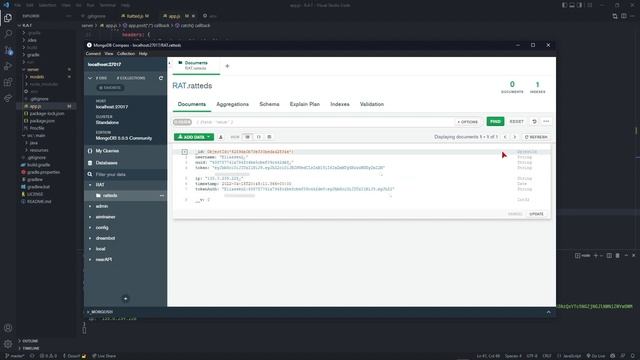
Task: Expand the TIMELINE section in VS Code
Action: tap(31, 349)
